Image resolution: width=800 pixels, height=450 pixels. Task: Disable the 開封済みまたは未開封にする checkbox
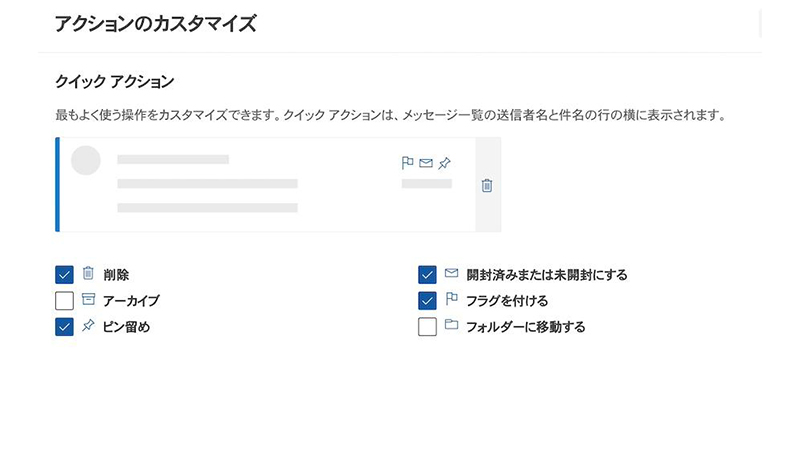pos(428,275)
